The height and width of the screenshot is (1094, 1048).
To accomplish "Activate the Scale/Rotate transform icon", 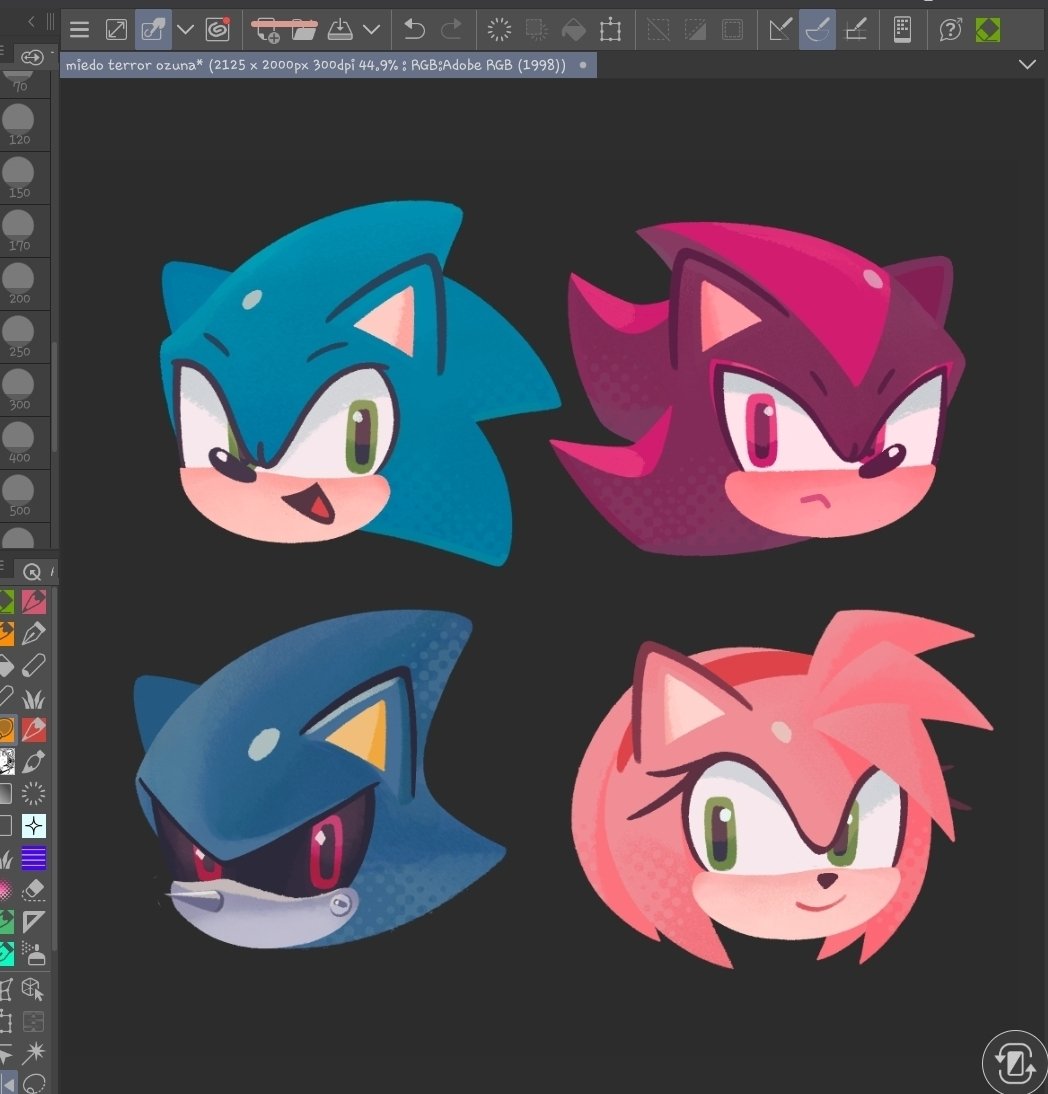I will tap(611, 30).
